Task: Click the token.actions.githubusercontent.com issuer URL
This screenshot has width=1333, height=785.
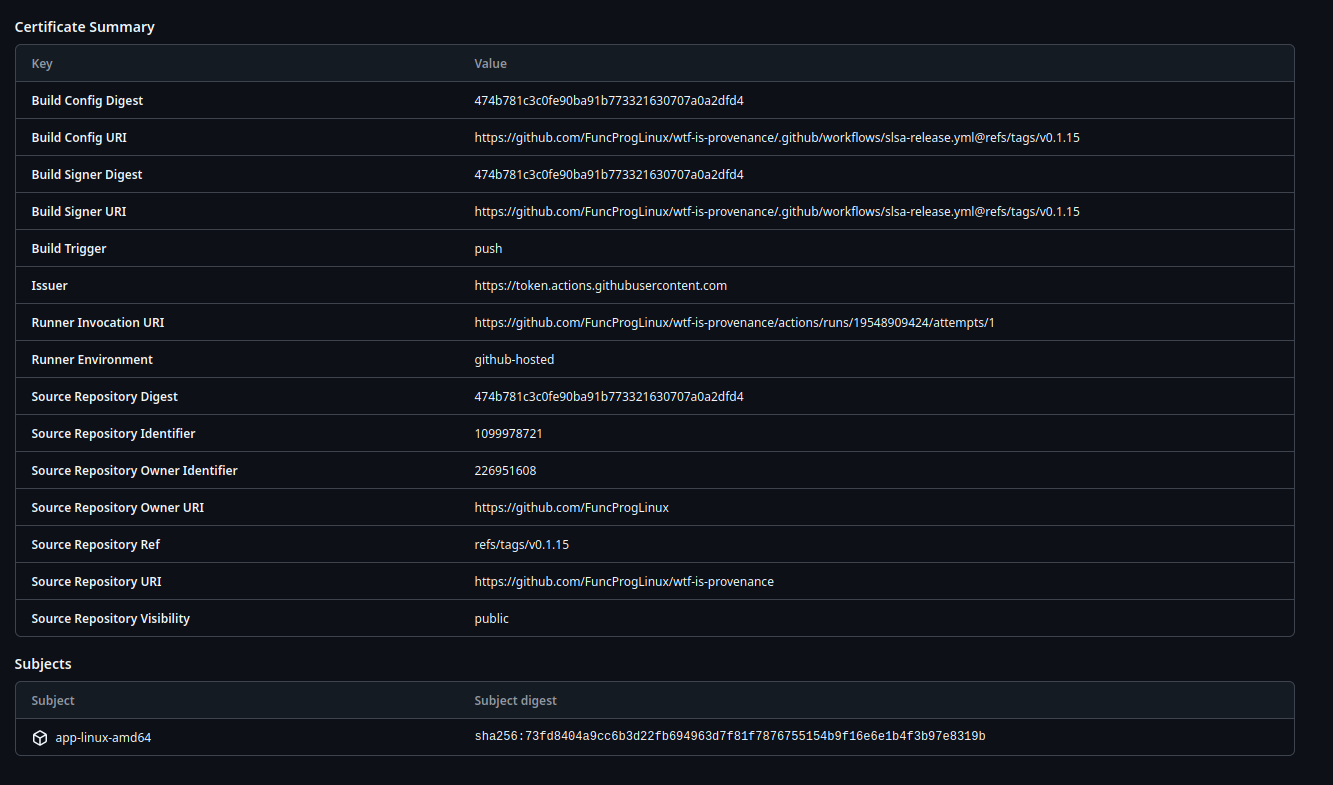Action: [600, 286]
